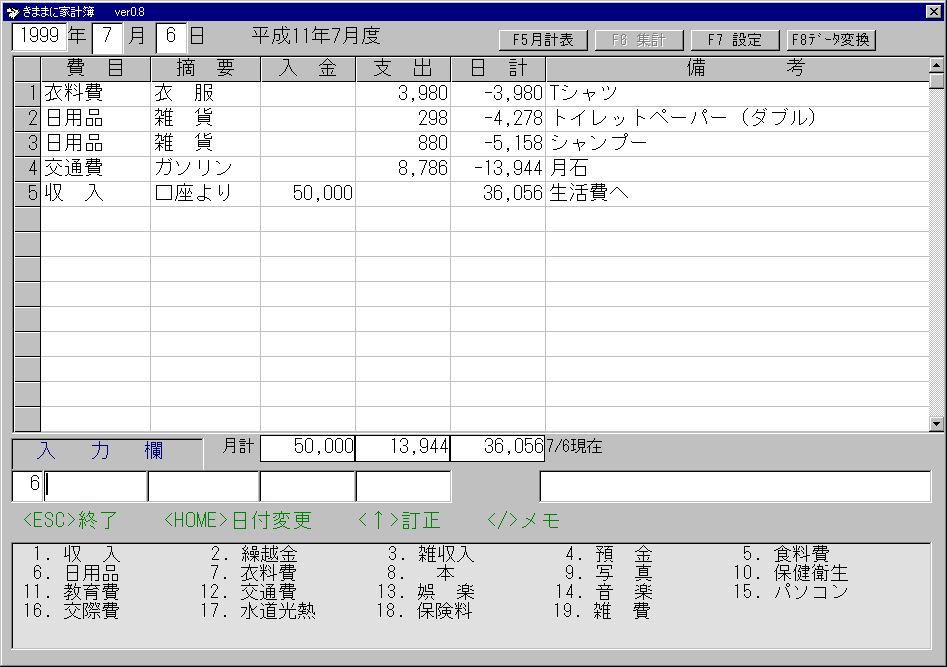
Task: Click the 入金 entry field in 入力欄 row
Action: coord(307,486)
